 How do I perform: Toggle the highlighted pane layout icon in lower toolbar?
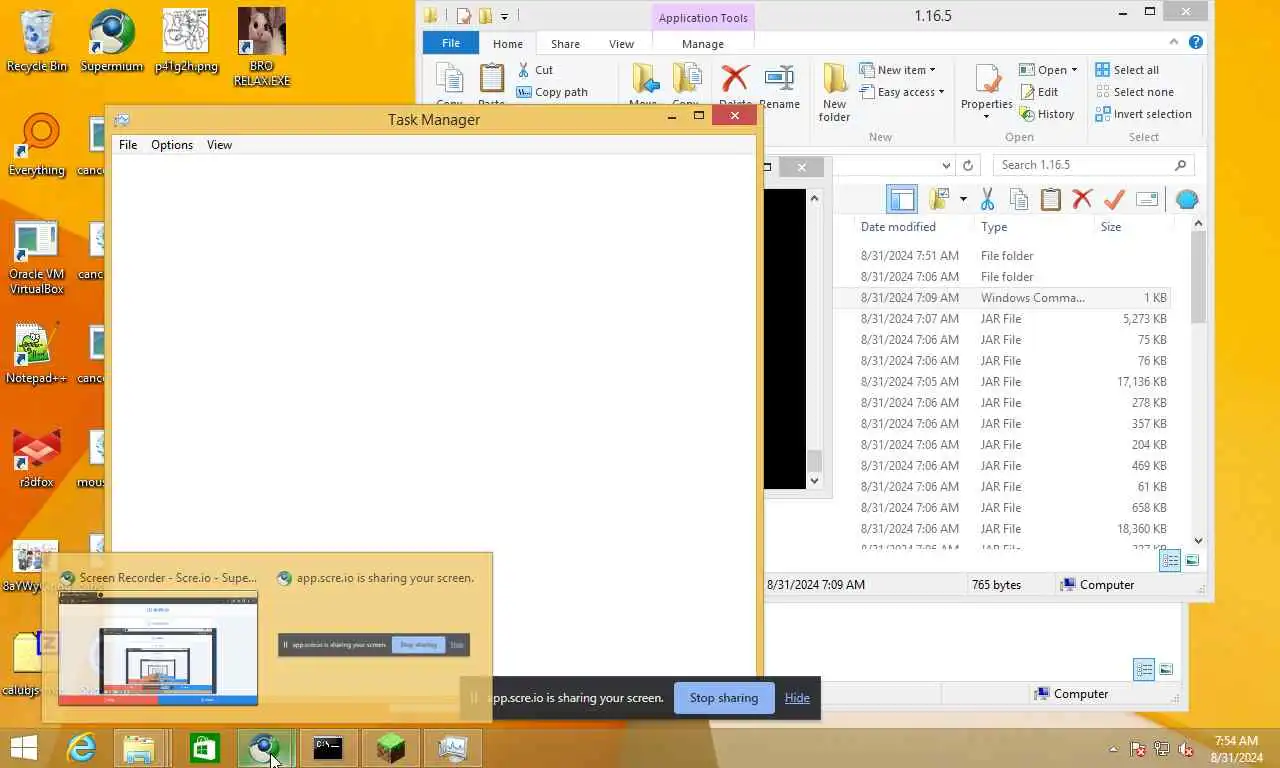coord(902,199)
